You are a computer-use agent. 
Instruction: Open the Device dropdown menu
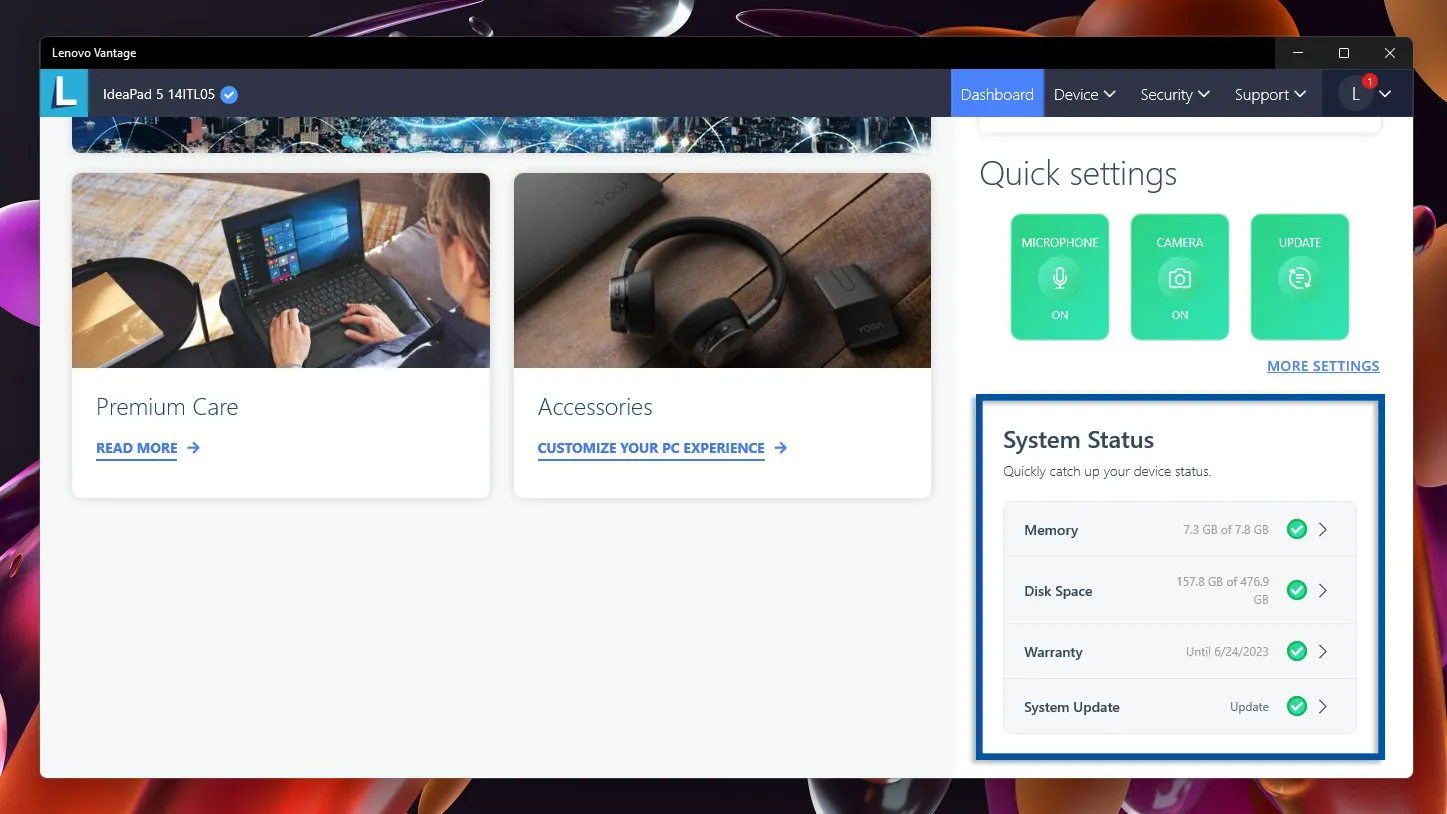click(x=1084, y=94)
